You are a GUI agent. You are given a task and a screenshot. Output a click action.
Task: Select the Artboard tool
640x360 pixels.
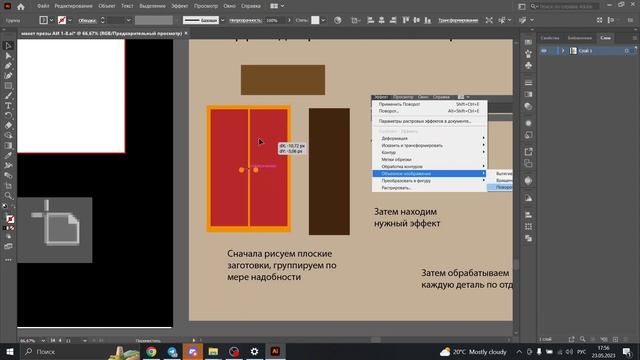tap(8, 186)
